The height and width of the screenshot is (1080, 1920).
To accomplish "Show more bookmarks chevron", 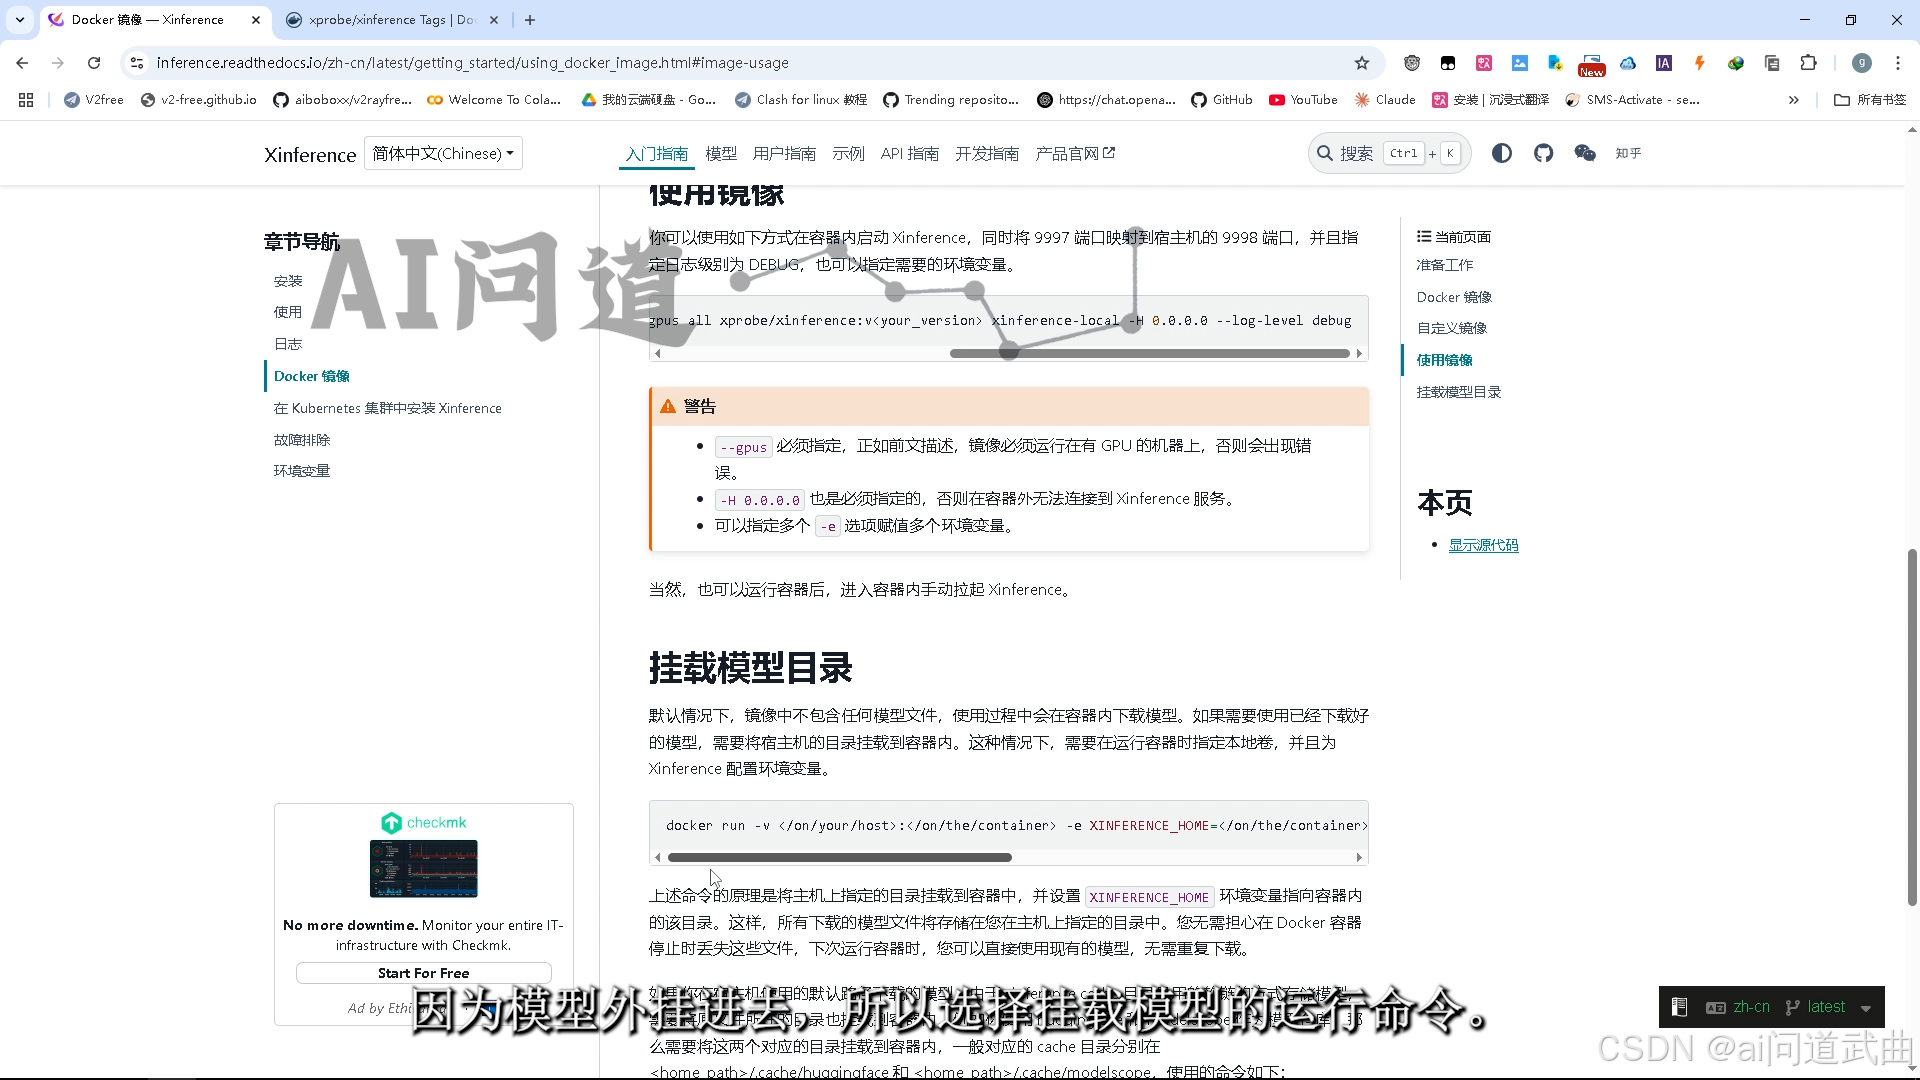I will point(1793,100).
